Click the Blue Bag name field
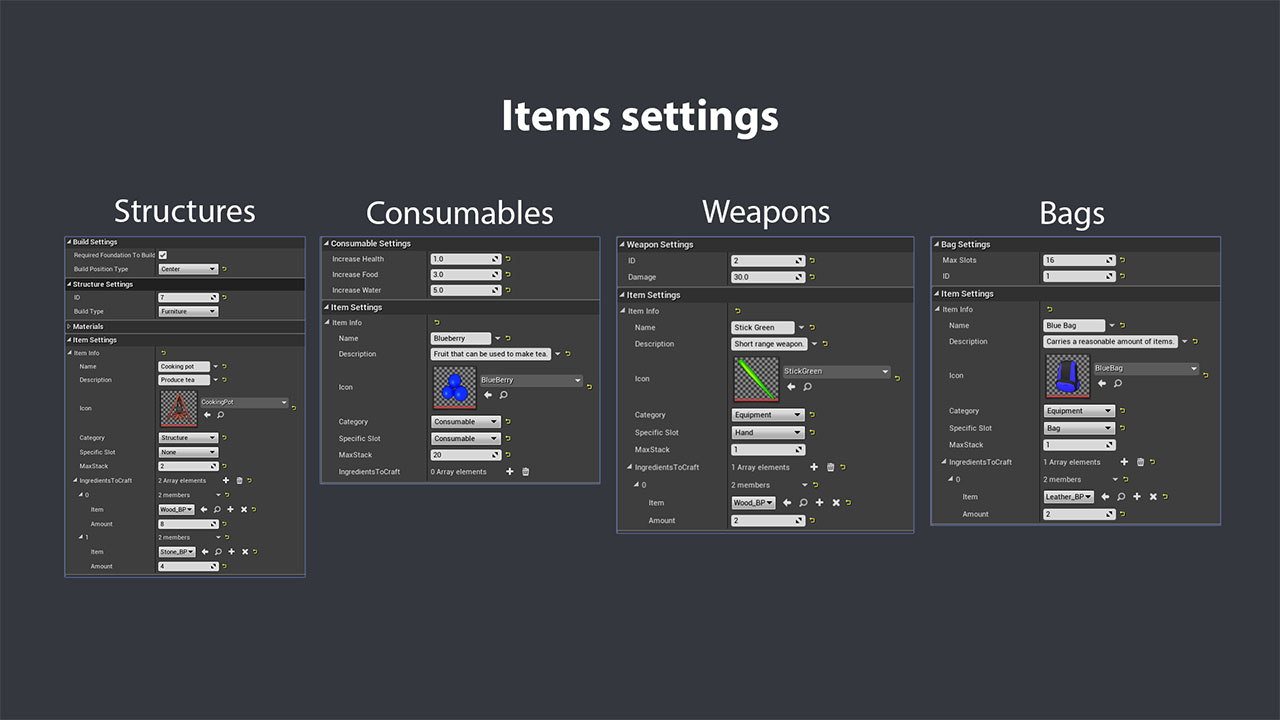 coord(1074,325)
